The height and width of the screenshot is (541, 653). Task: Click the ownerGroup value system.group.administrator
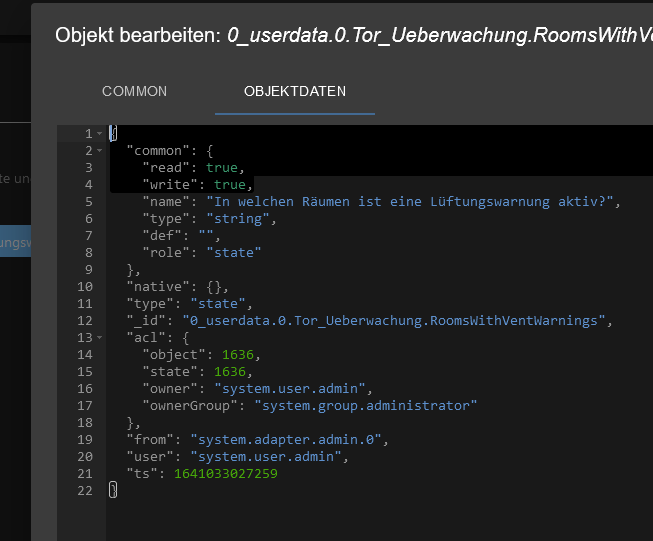[x=366, y=406]
